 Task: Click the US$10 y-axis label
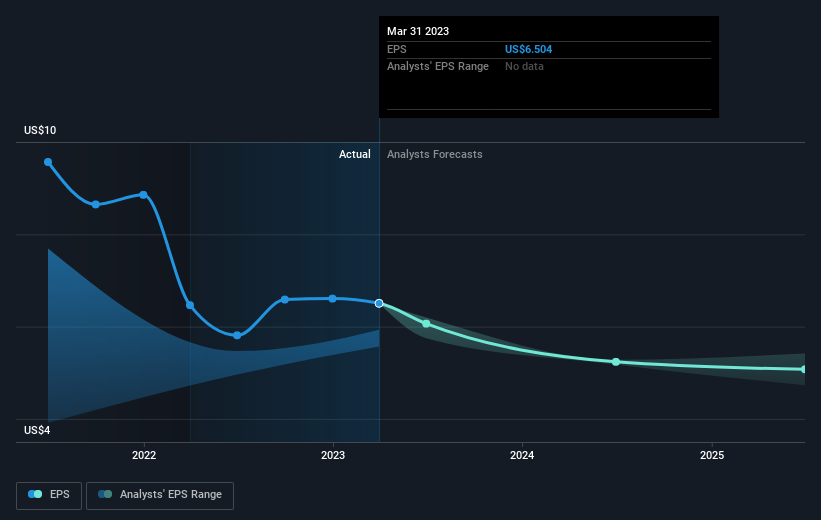40,130
